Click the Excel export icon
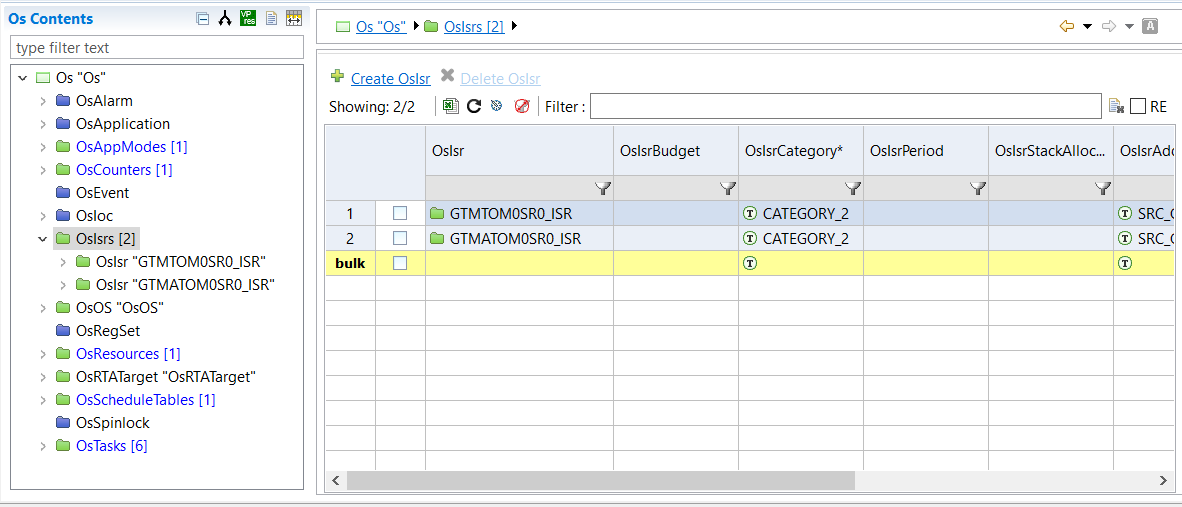Viewport: 1182px width, 507px height. [x=451, y=106]
